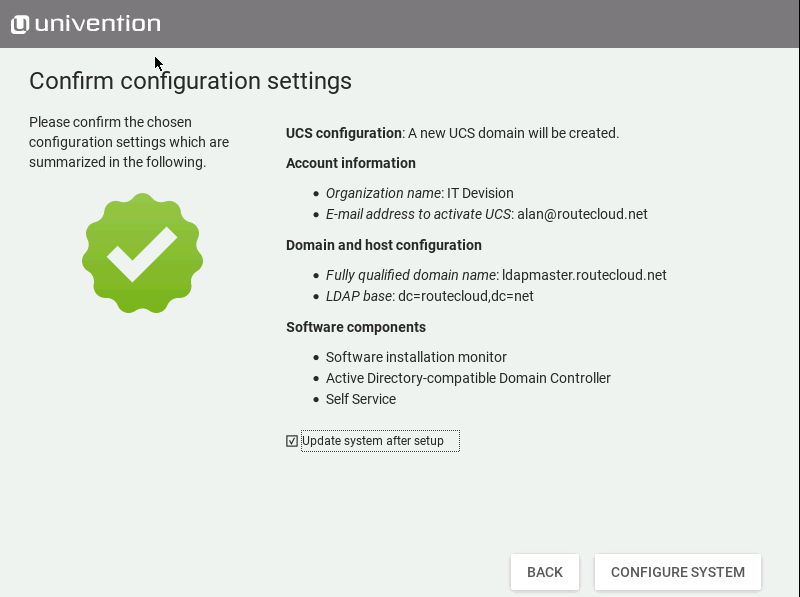Screen dimensions: 800x597
Task: Click the LDAP base dc=routecloud,dc=net line
Action: pyautogui.click(x=430, y=296)
